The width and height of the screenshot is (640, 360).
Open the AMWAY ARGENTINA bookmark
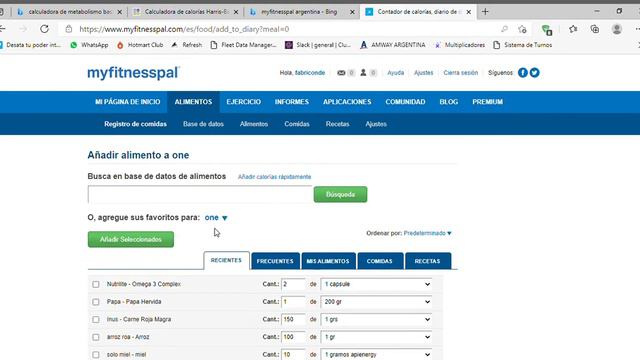(x=393, y=45)
